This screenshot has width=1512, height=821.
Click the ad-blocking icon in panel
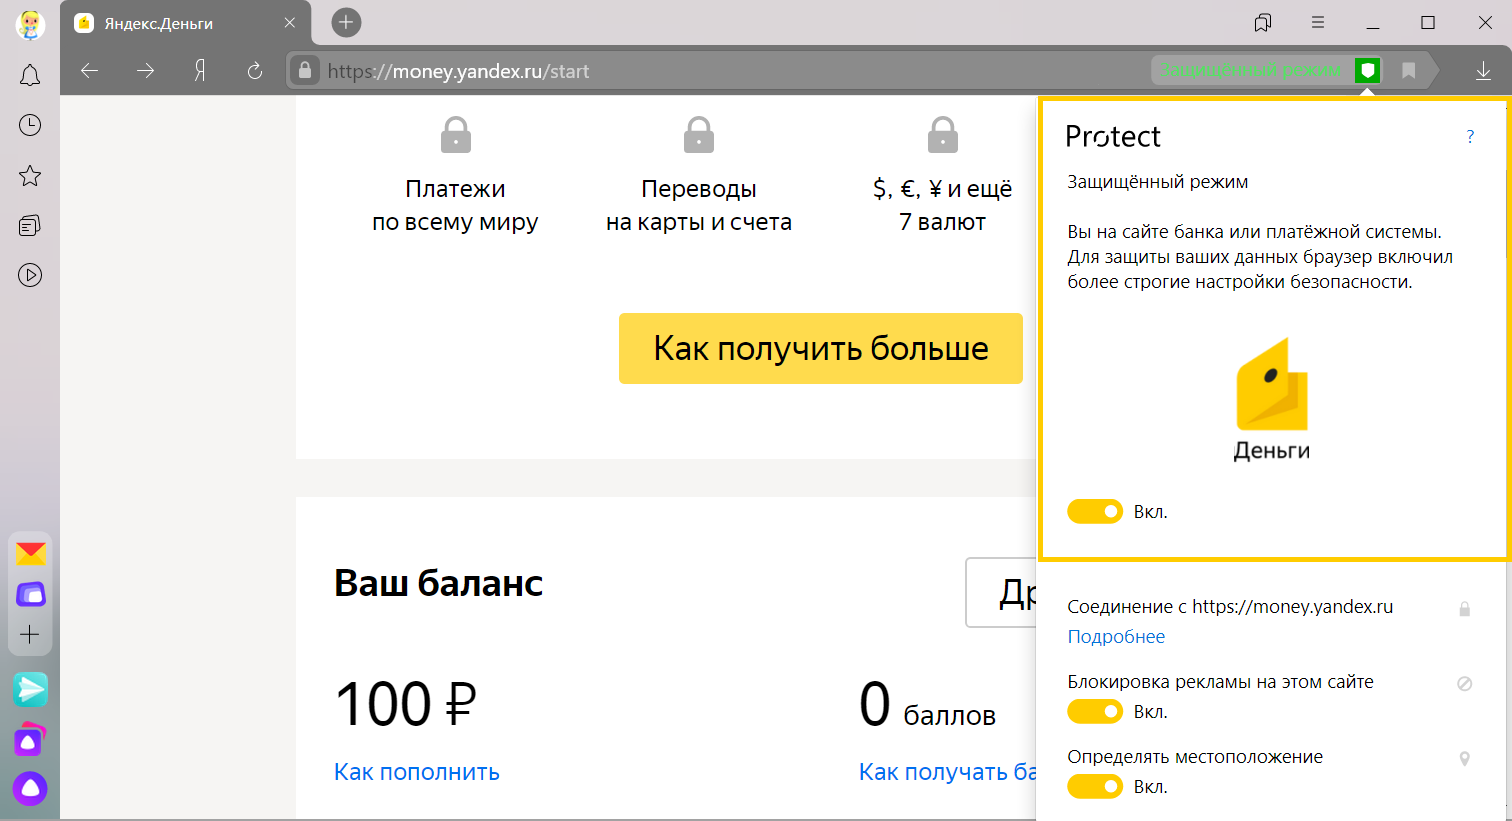[1464, 684]
